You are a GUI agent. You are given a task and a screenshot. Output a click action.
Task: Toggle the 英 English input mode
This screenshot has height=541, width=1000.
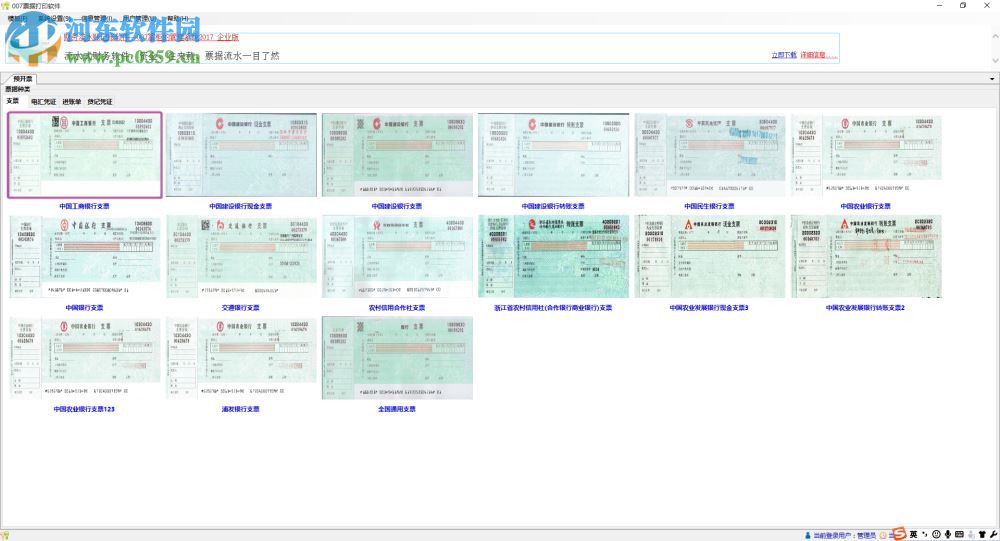pyautogui.click(x=913, y=534)
